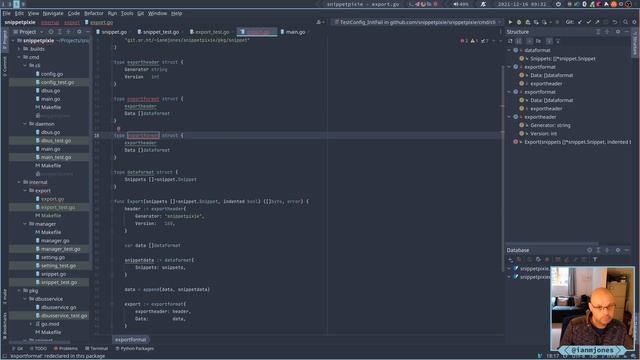Push commits using Git arrow icon
640x360 pixels.
pos(597,22)
